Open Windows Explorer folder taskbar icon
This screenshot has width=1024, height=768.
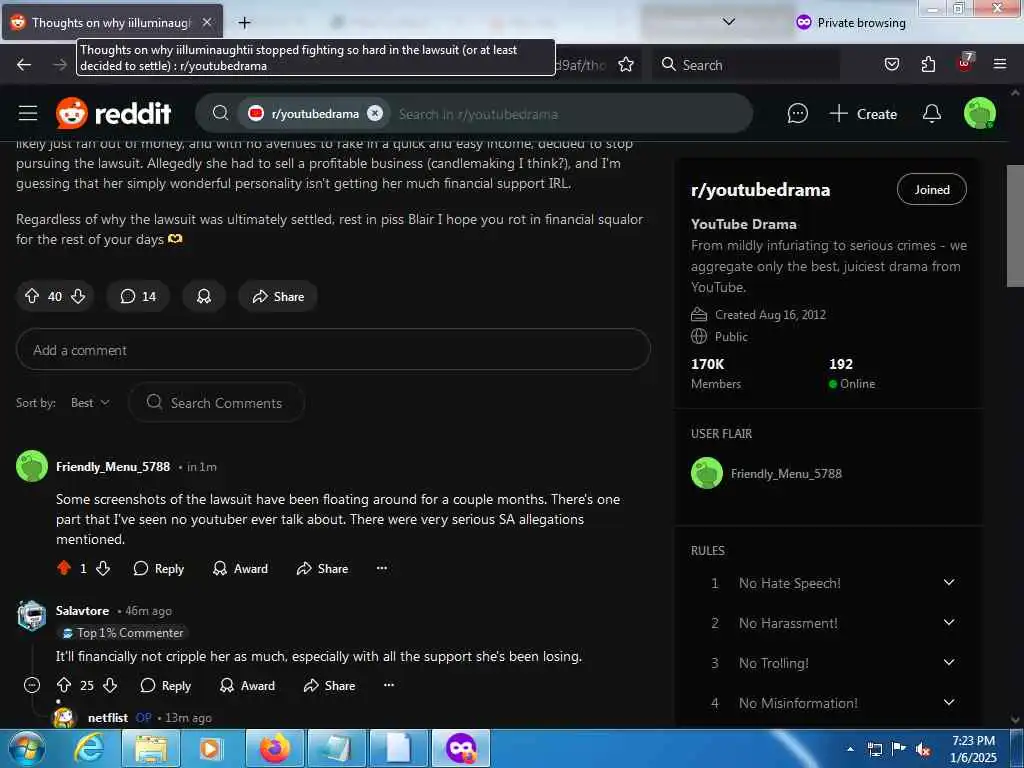(x=151, y=748)
